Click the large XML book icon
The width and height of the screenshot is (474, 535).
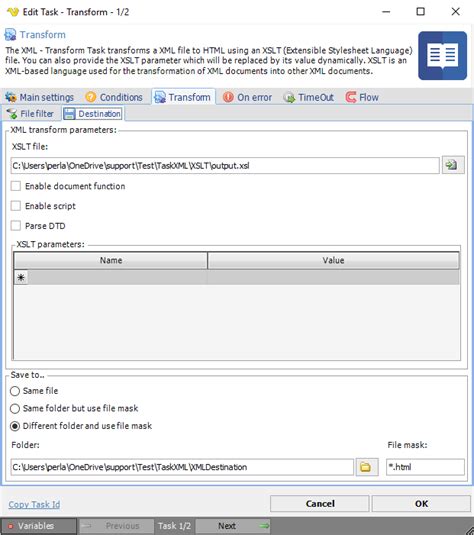click(442, 56)
